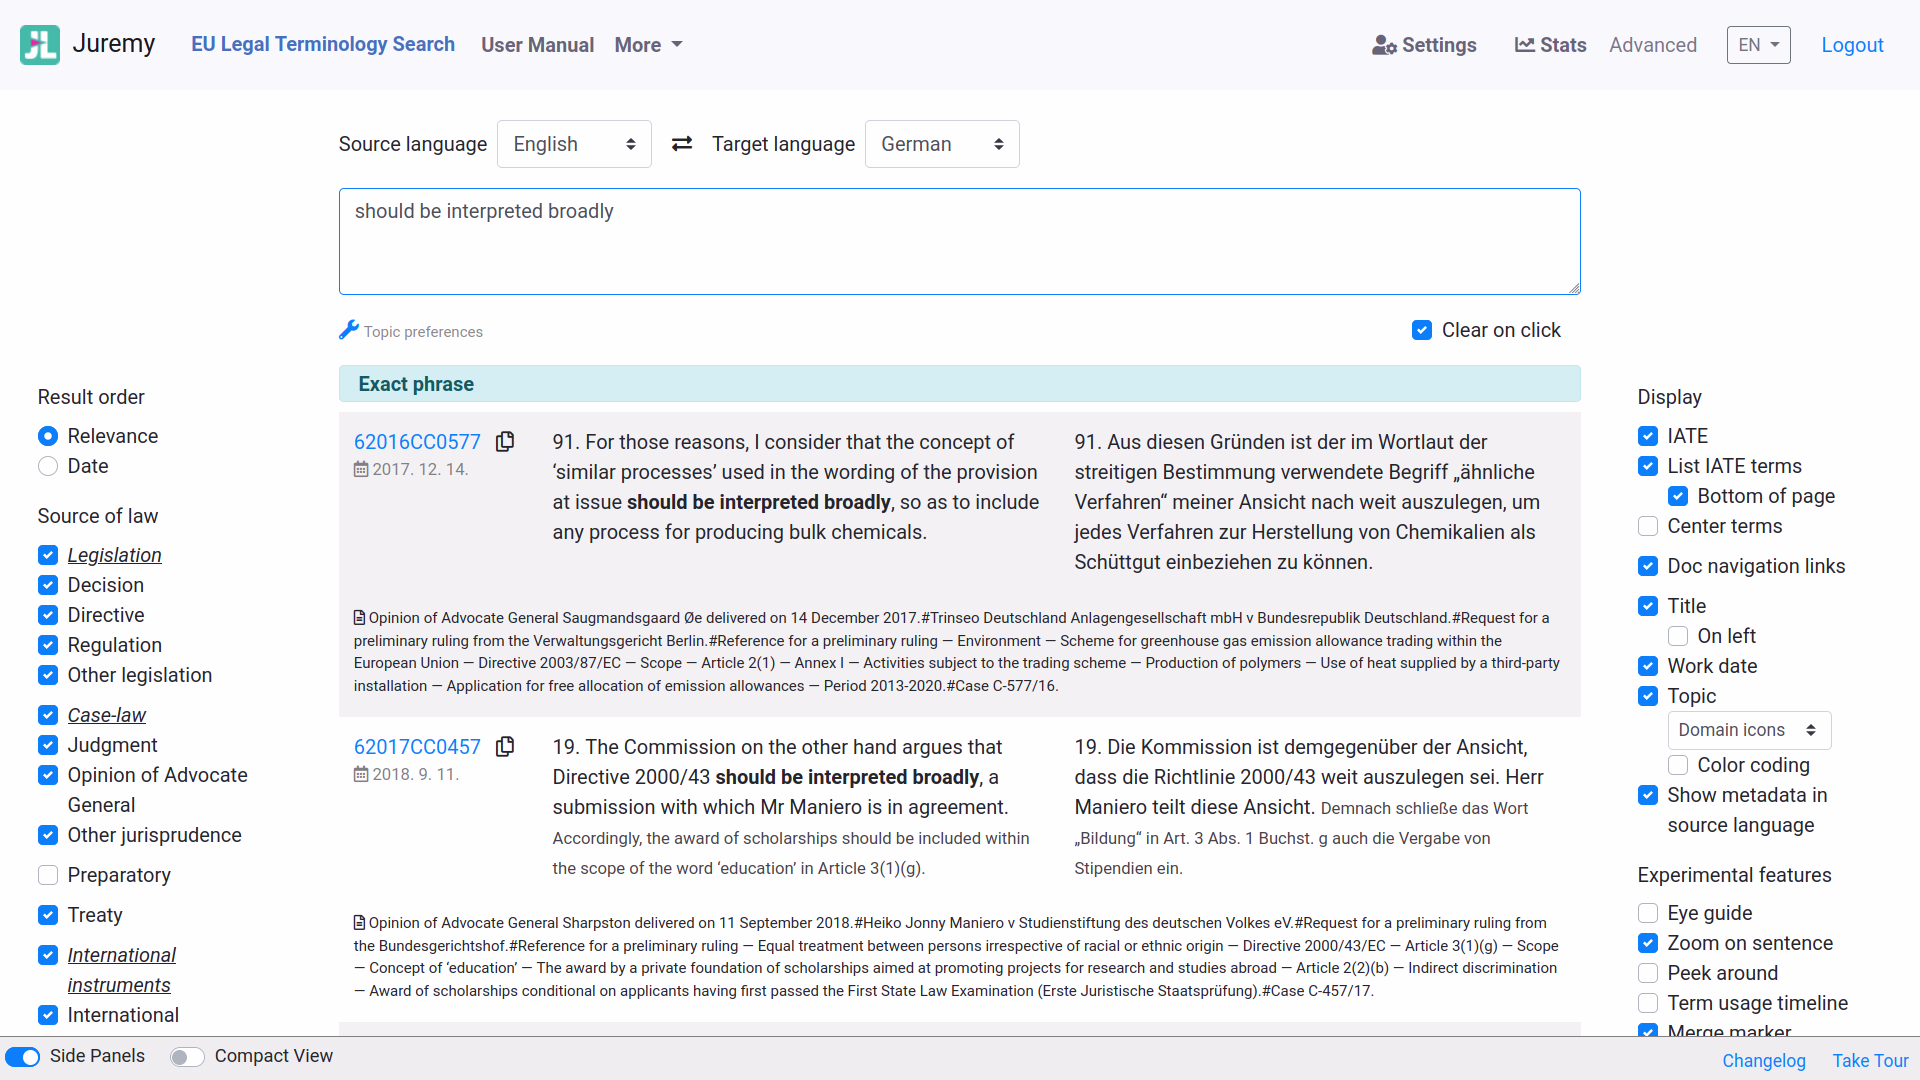This screenshot has height=1080, width=1920.
Task: Click calendar icon next to 2017. 12. 14.
Action: tap(361, 469)
